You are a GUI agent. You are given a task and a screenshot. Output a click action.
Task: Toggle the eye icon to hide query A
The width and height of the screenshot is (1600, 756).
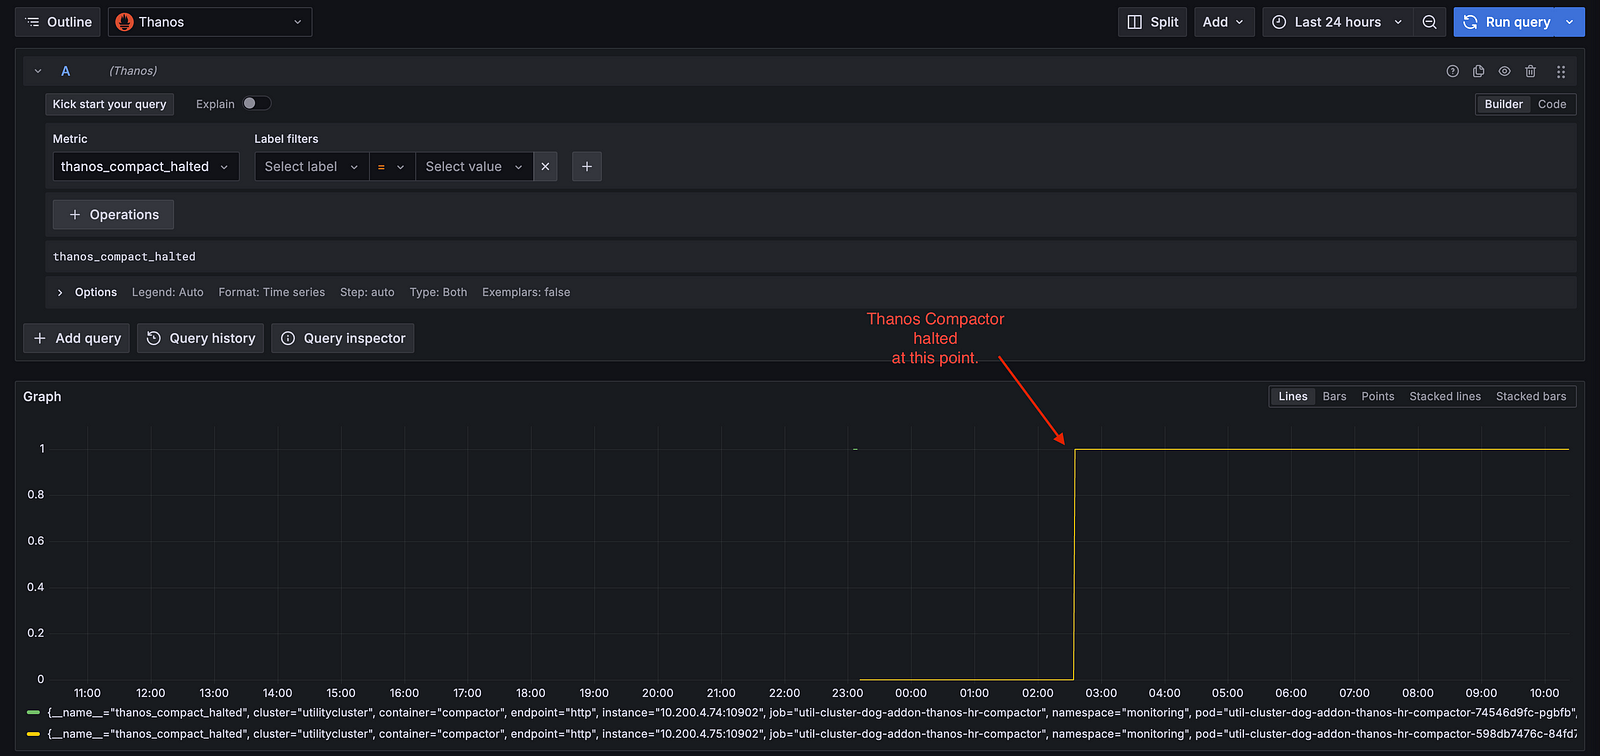pyautogui.click(x=1504, y=71)
